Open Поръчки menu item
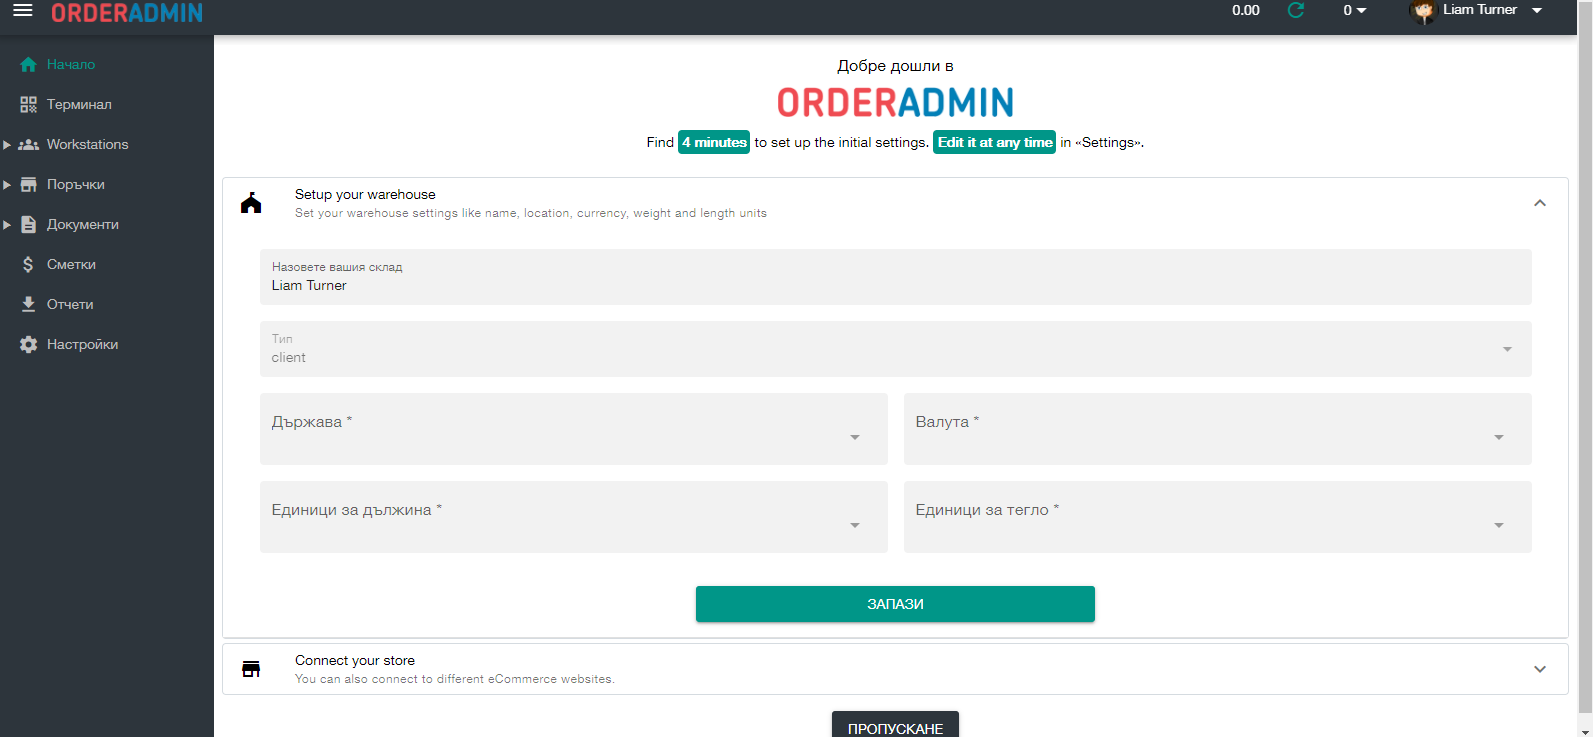Screen dimensions: 1593x737 (x=76, y=184)
